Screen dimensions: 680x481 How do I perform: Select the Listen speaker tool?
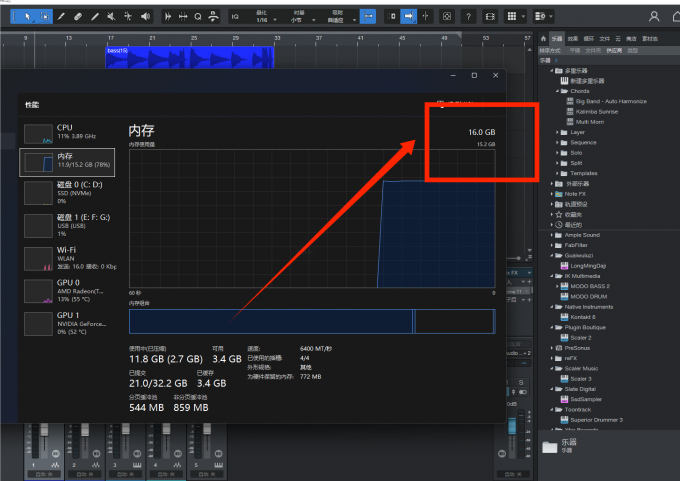click(146, 16)
